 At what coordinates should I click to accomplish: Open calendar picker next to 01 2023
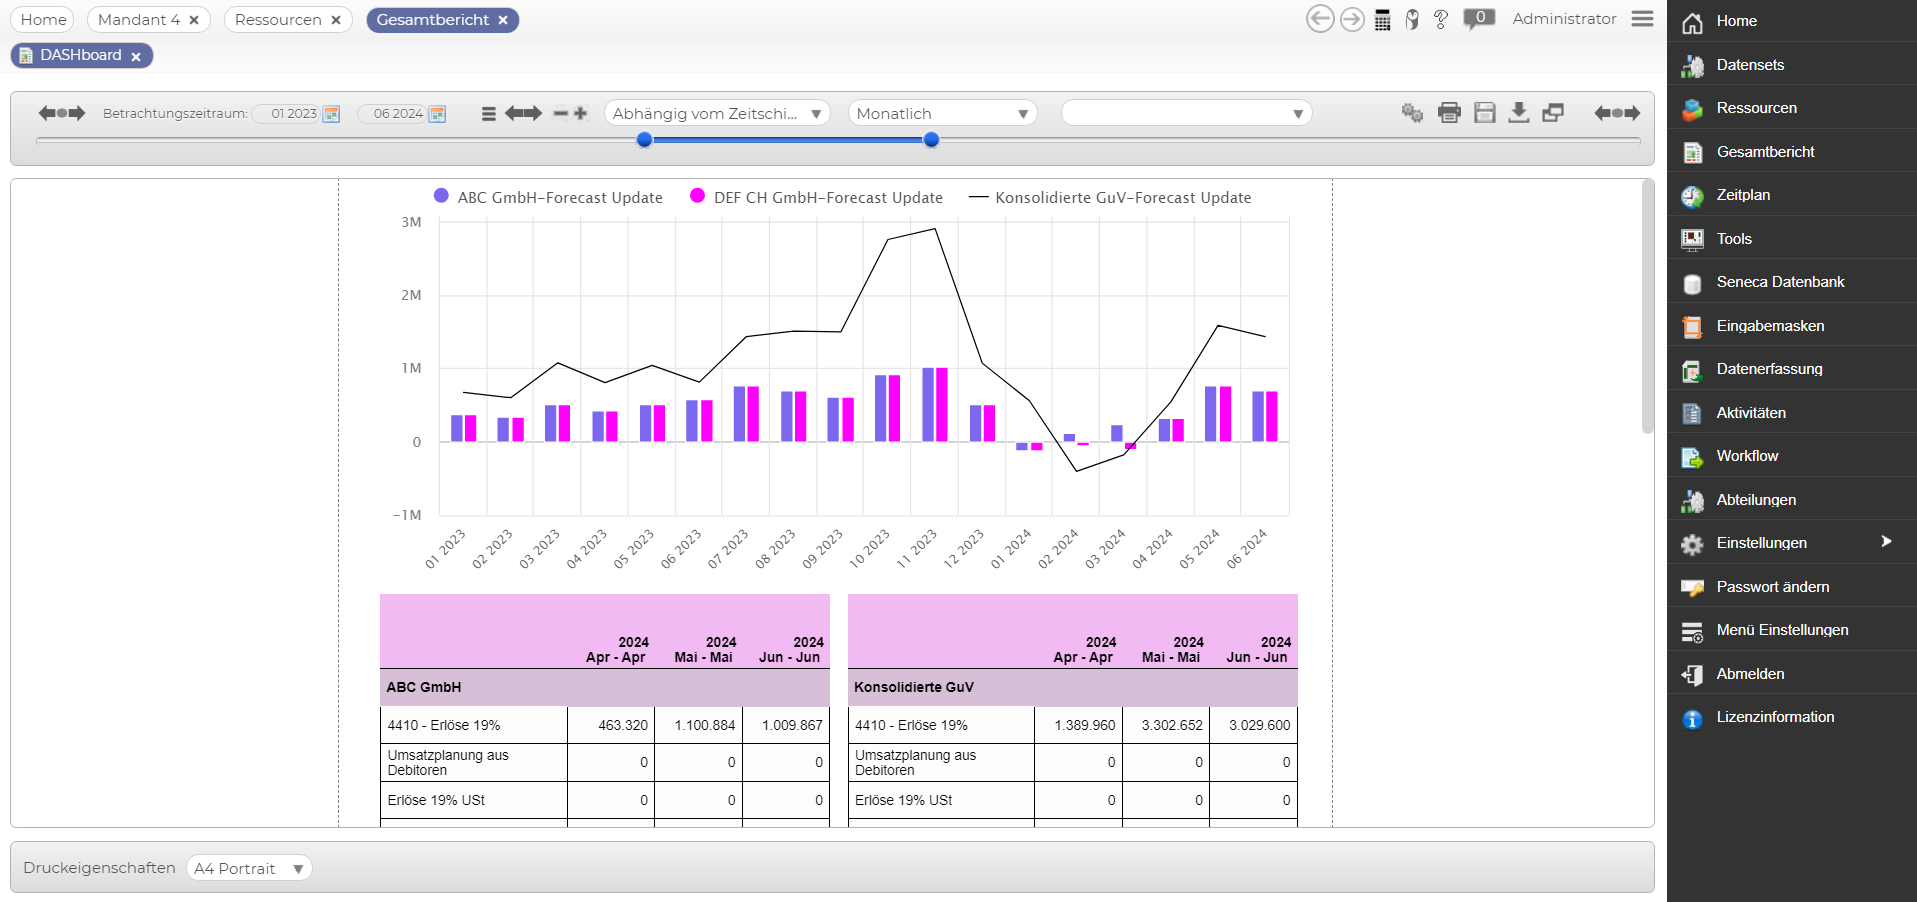[331, 114]
